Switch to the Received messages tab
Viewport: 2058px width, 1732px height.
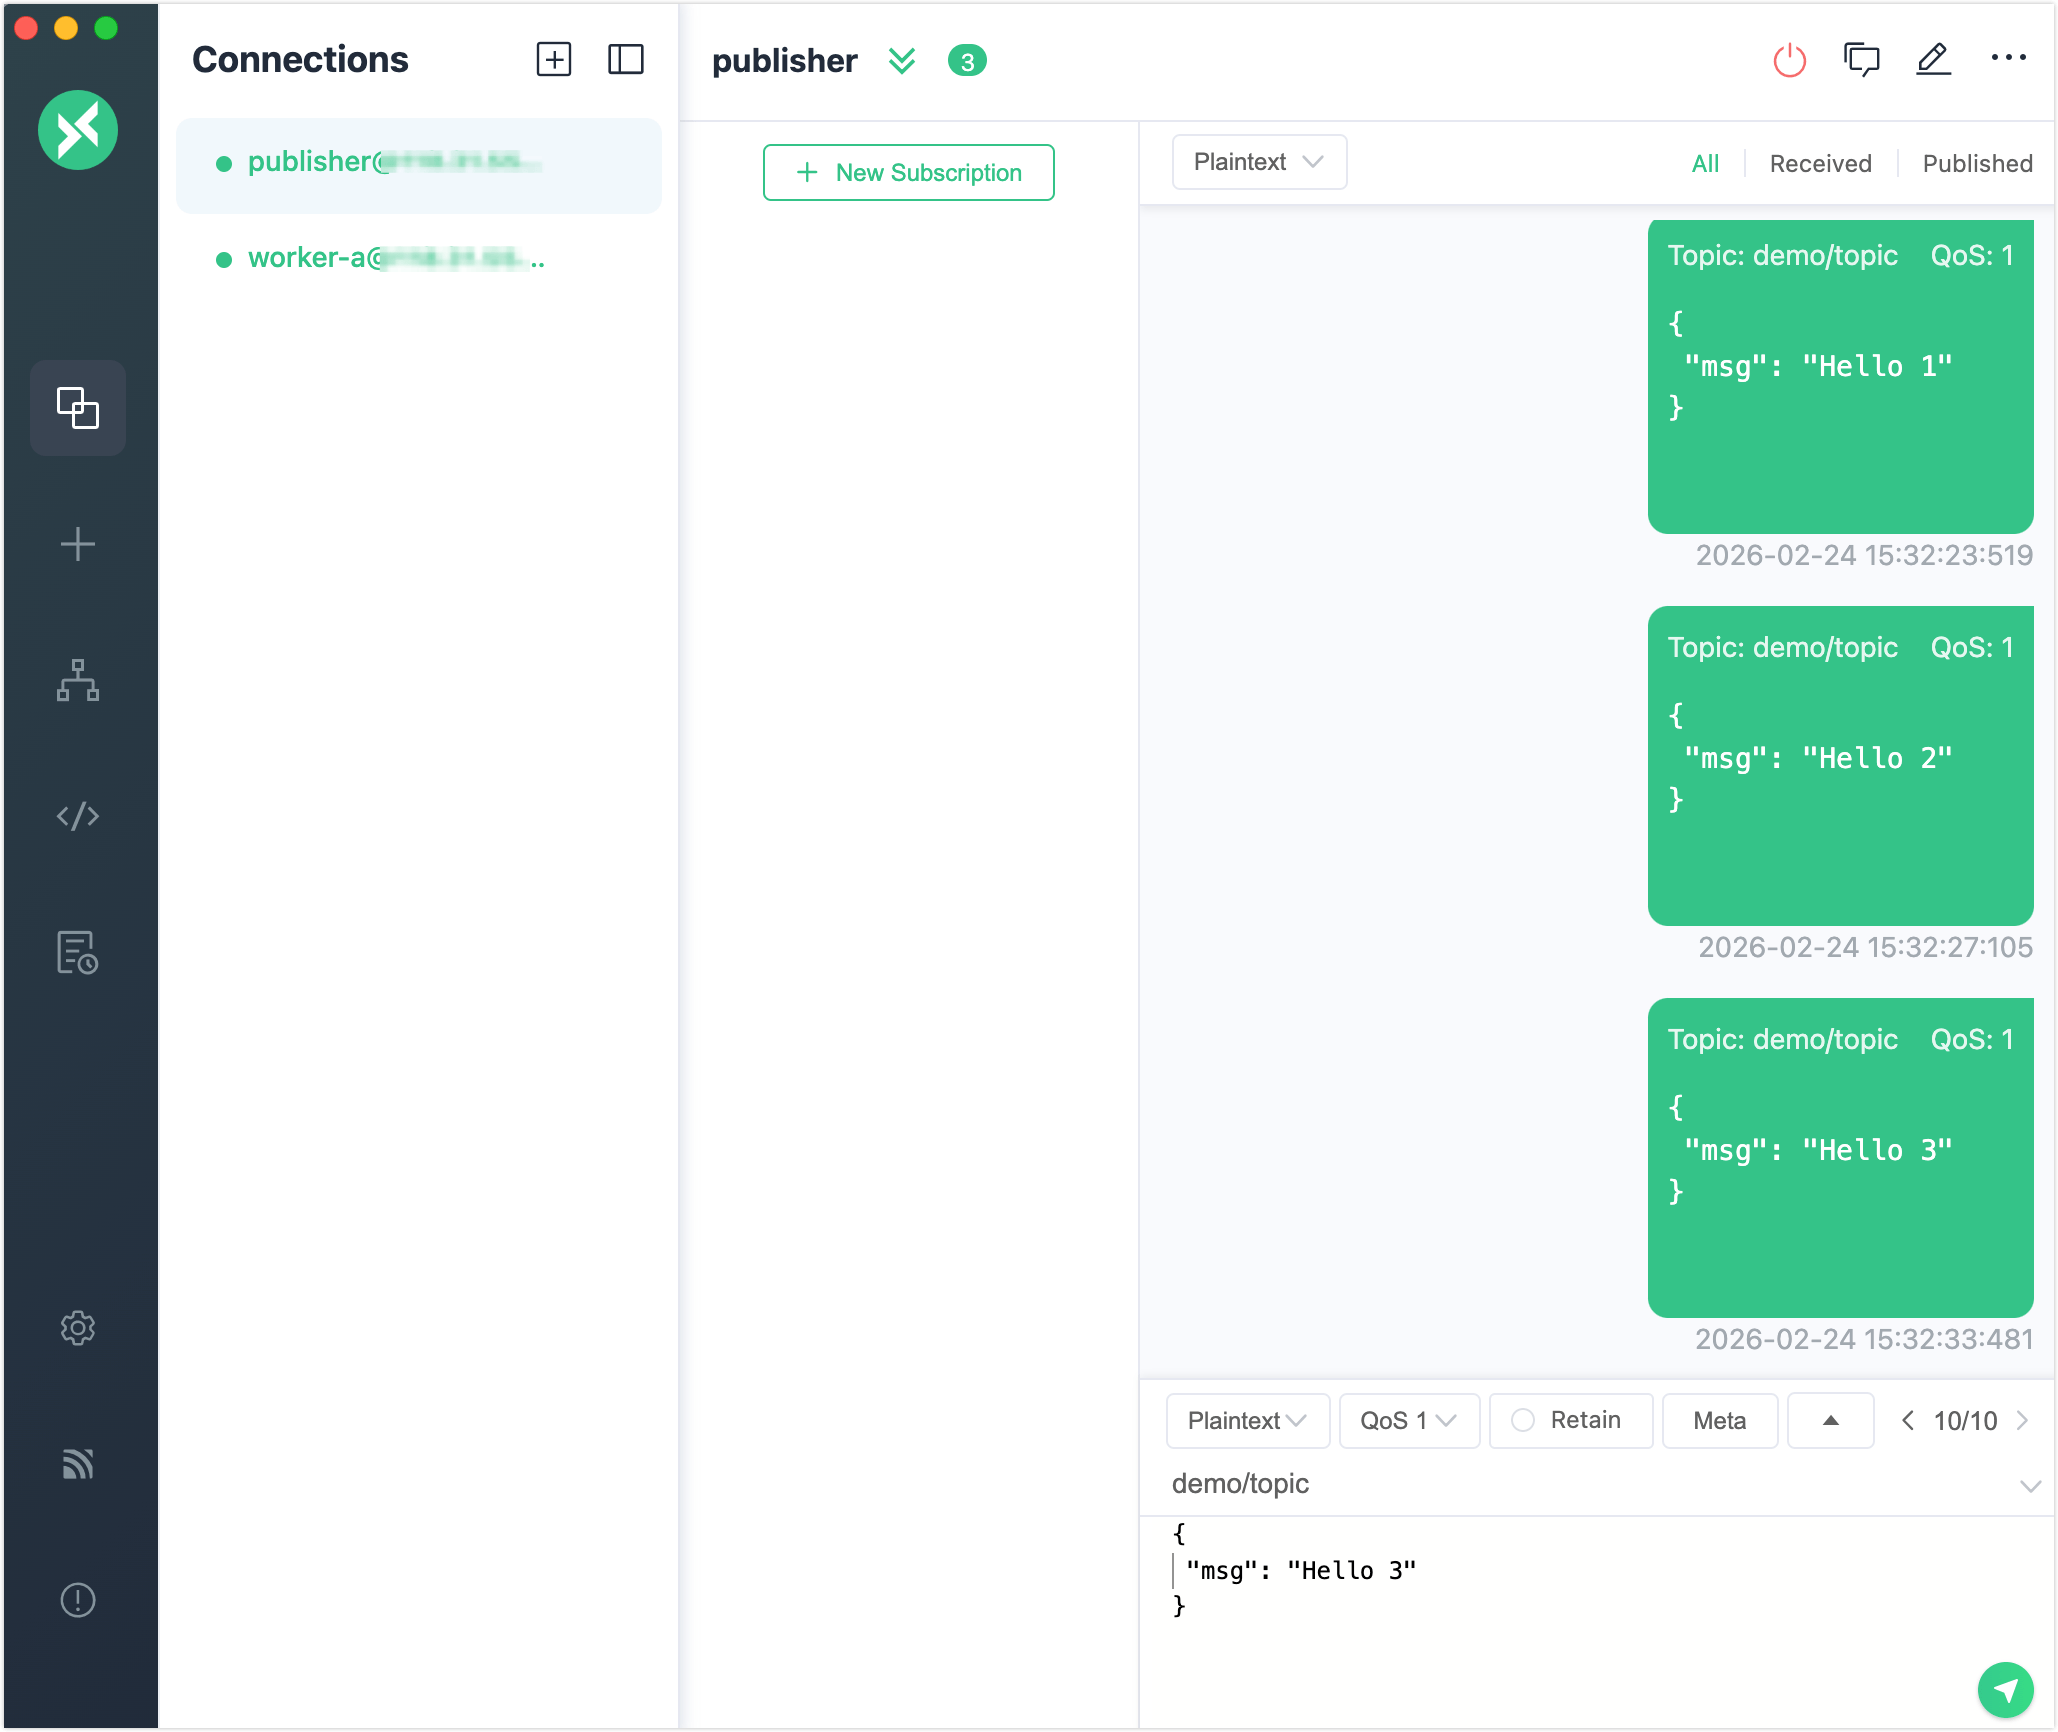click(1820, 163)
